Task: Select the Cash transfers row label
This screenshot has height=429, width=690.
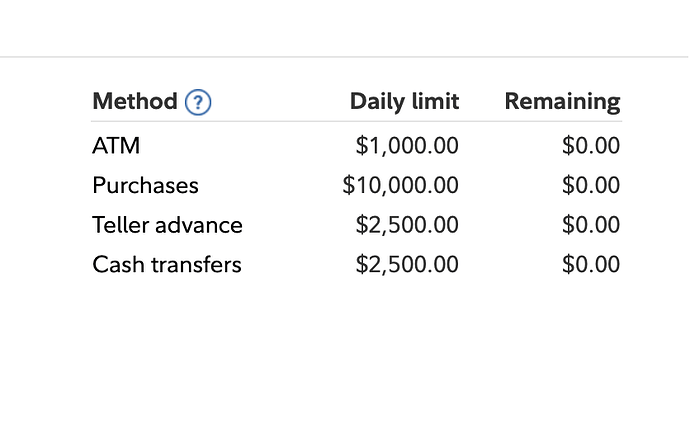Action: (167, 265)
